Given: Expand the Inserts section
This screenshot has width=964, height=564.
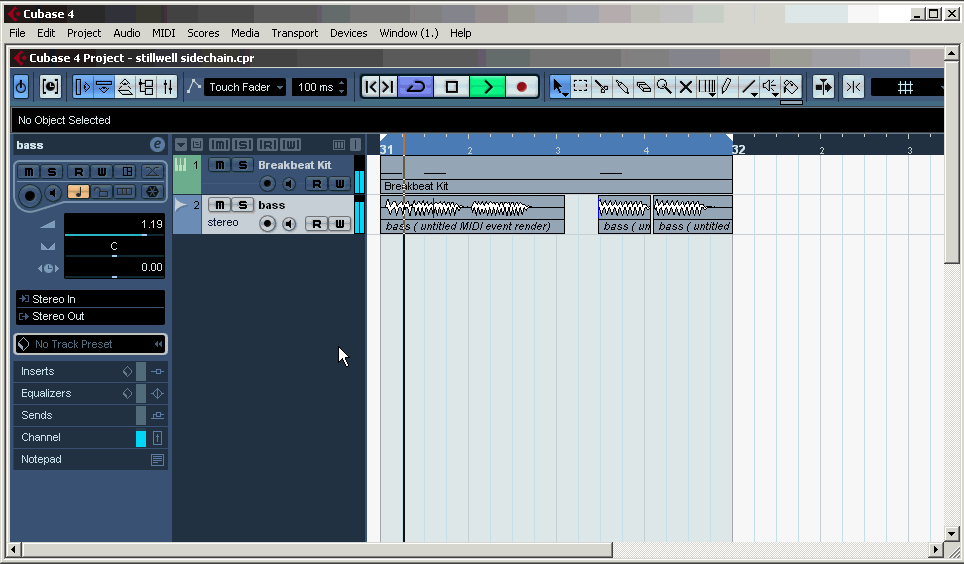Looking at the screenshot, I should point(90,371).
